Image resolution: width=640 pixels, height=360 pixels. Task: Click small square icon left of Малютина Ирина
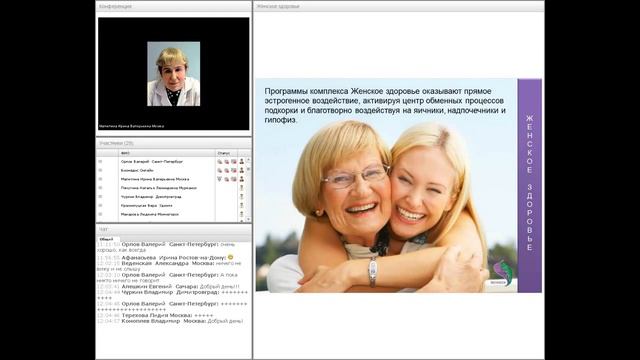click(x=100, y=179)
